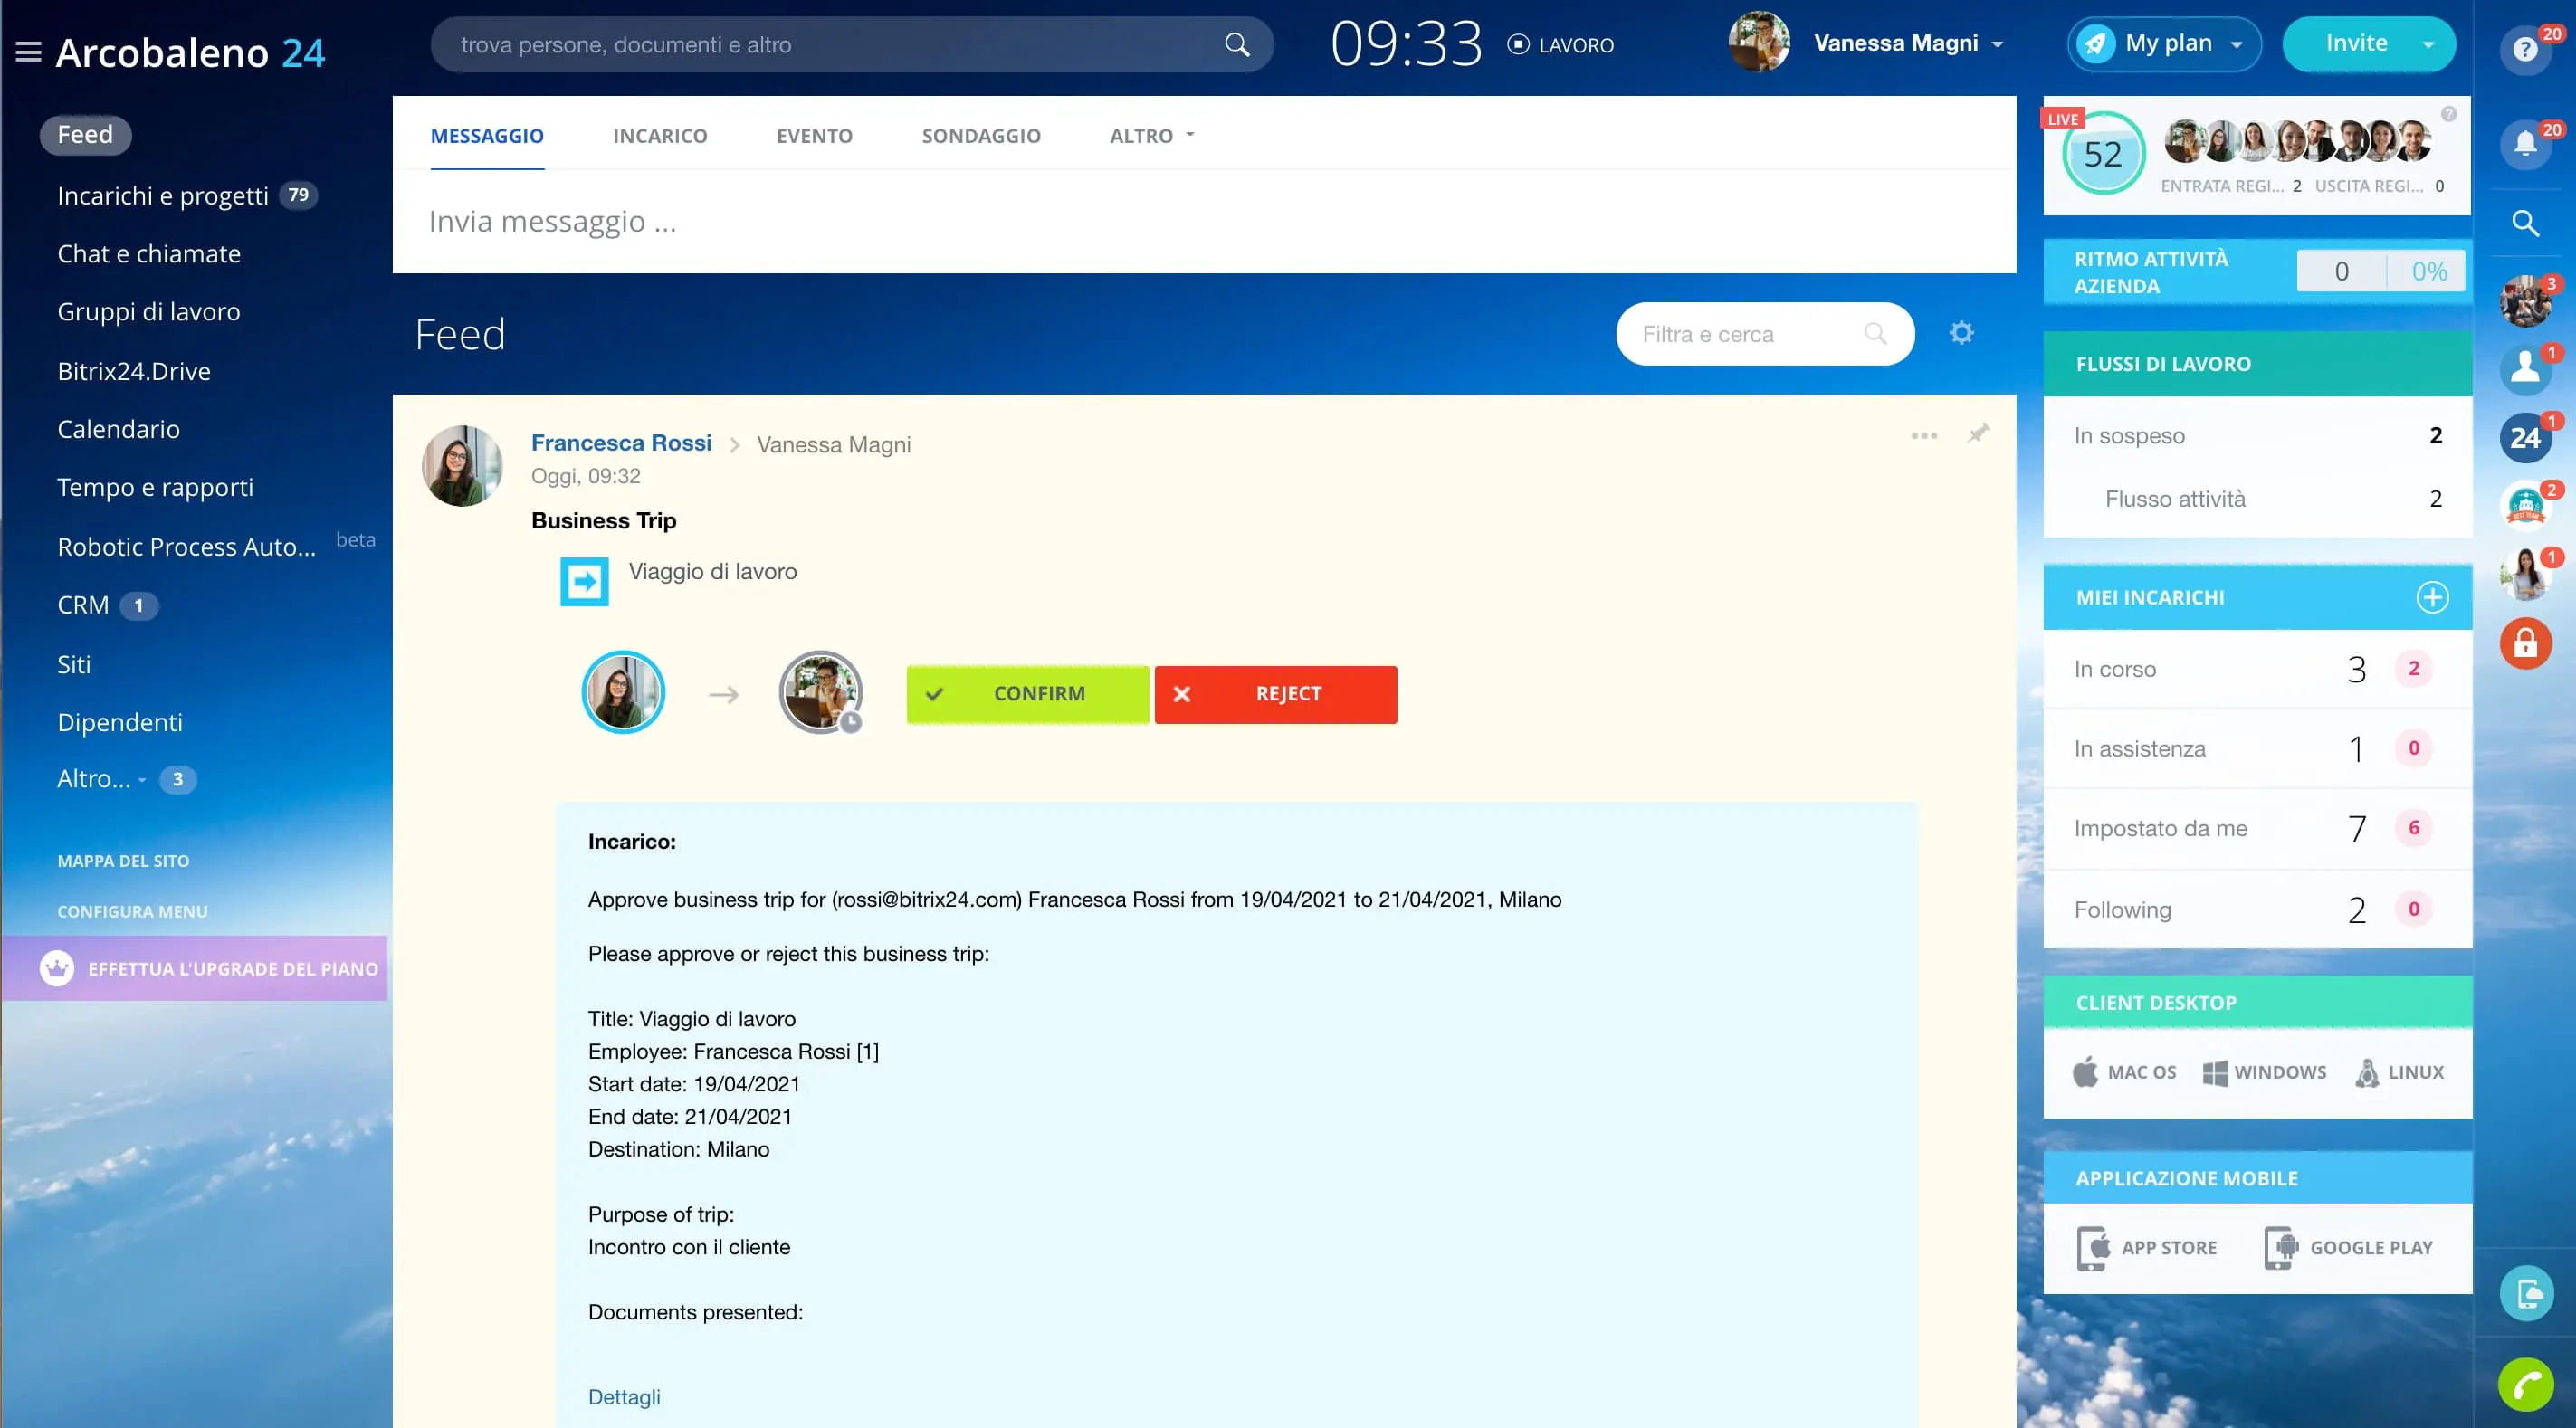
Task: Open Chat e chiamate in the left menu
Action: 149,254
